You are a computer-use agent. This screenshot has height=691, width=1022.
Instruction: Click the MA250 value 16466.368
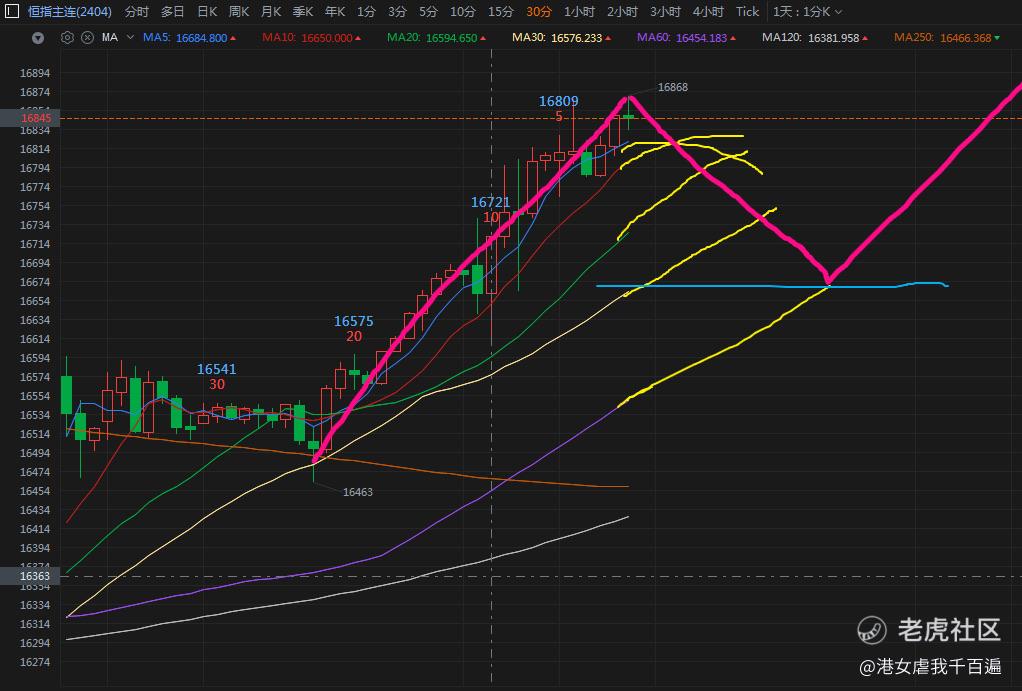click(966, 38)
